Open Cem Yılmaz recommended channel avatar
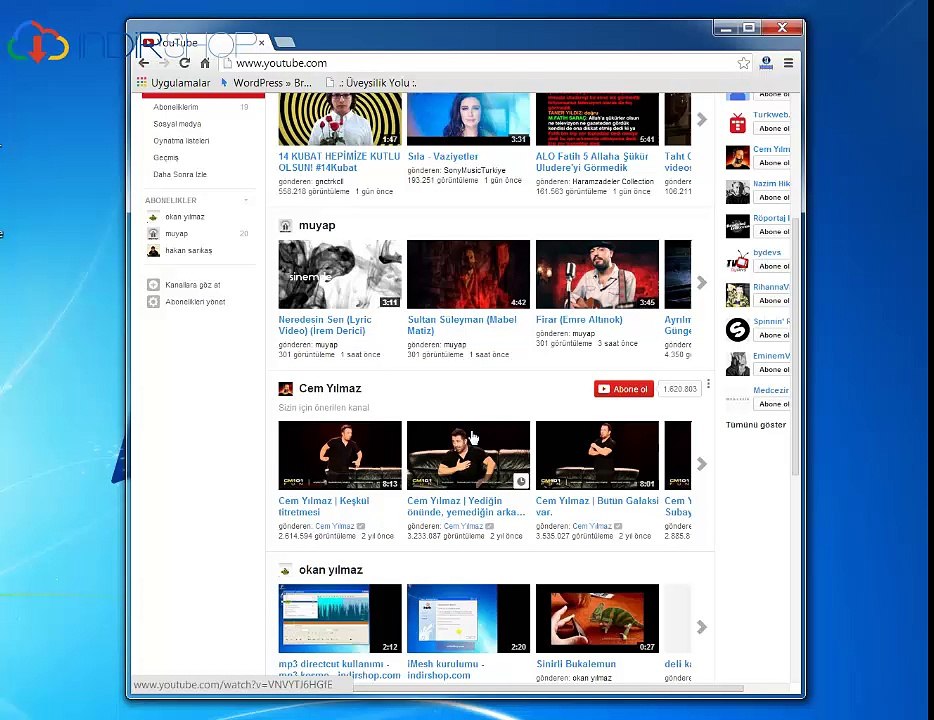This screenshot has height=720, width=934. pos(737,158)
